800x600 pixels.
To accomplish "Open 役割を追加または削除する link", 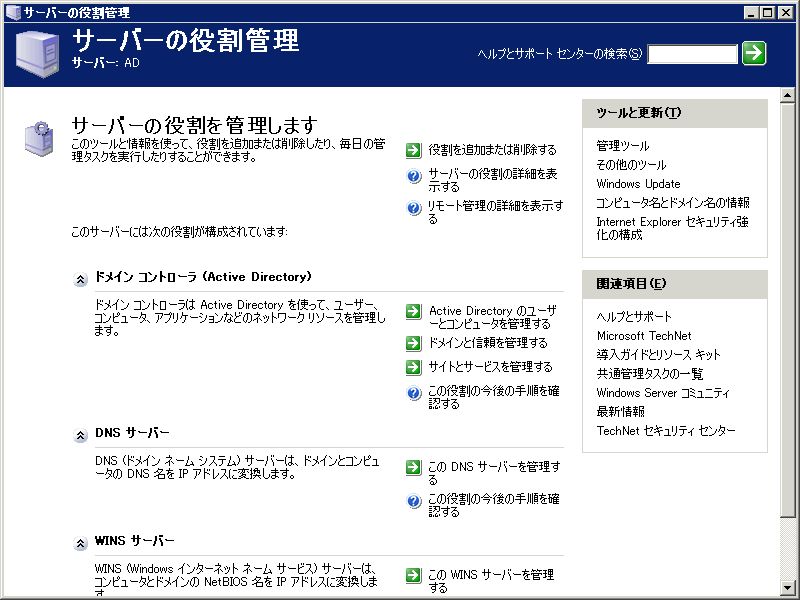I will pyautogui.click(x=492, y=150).
